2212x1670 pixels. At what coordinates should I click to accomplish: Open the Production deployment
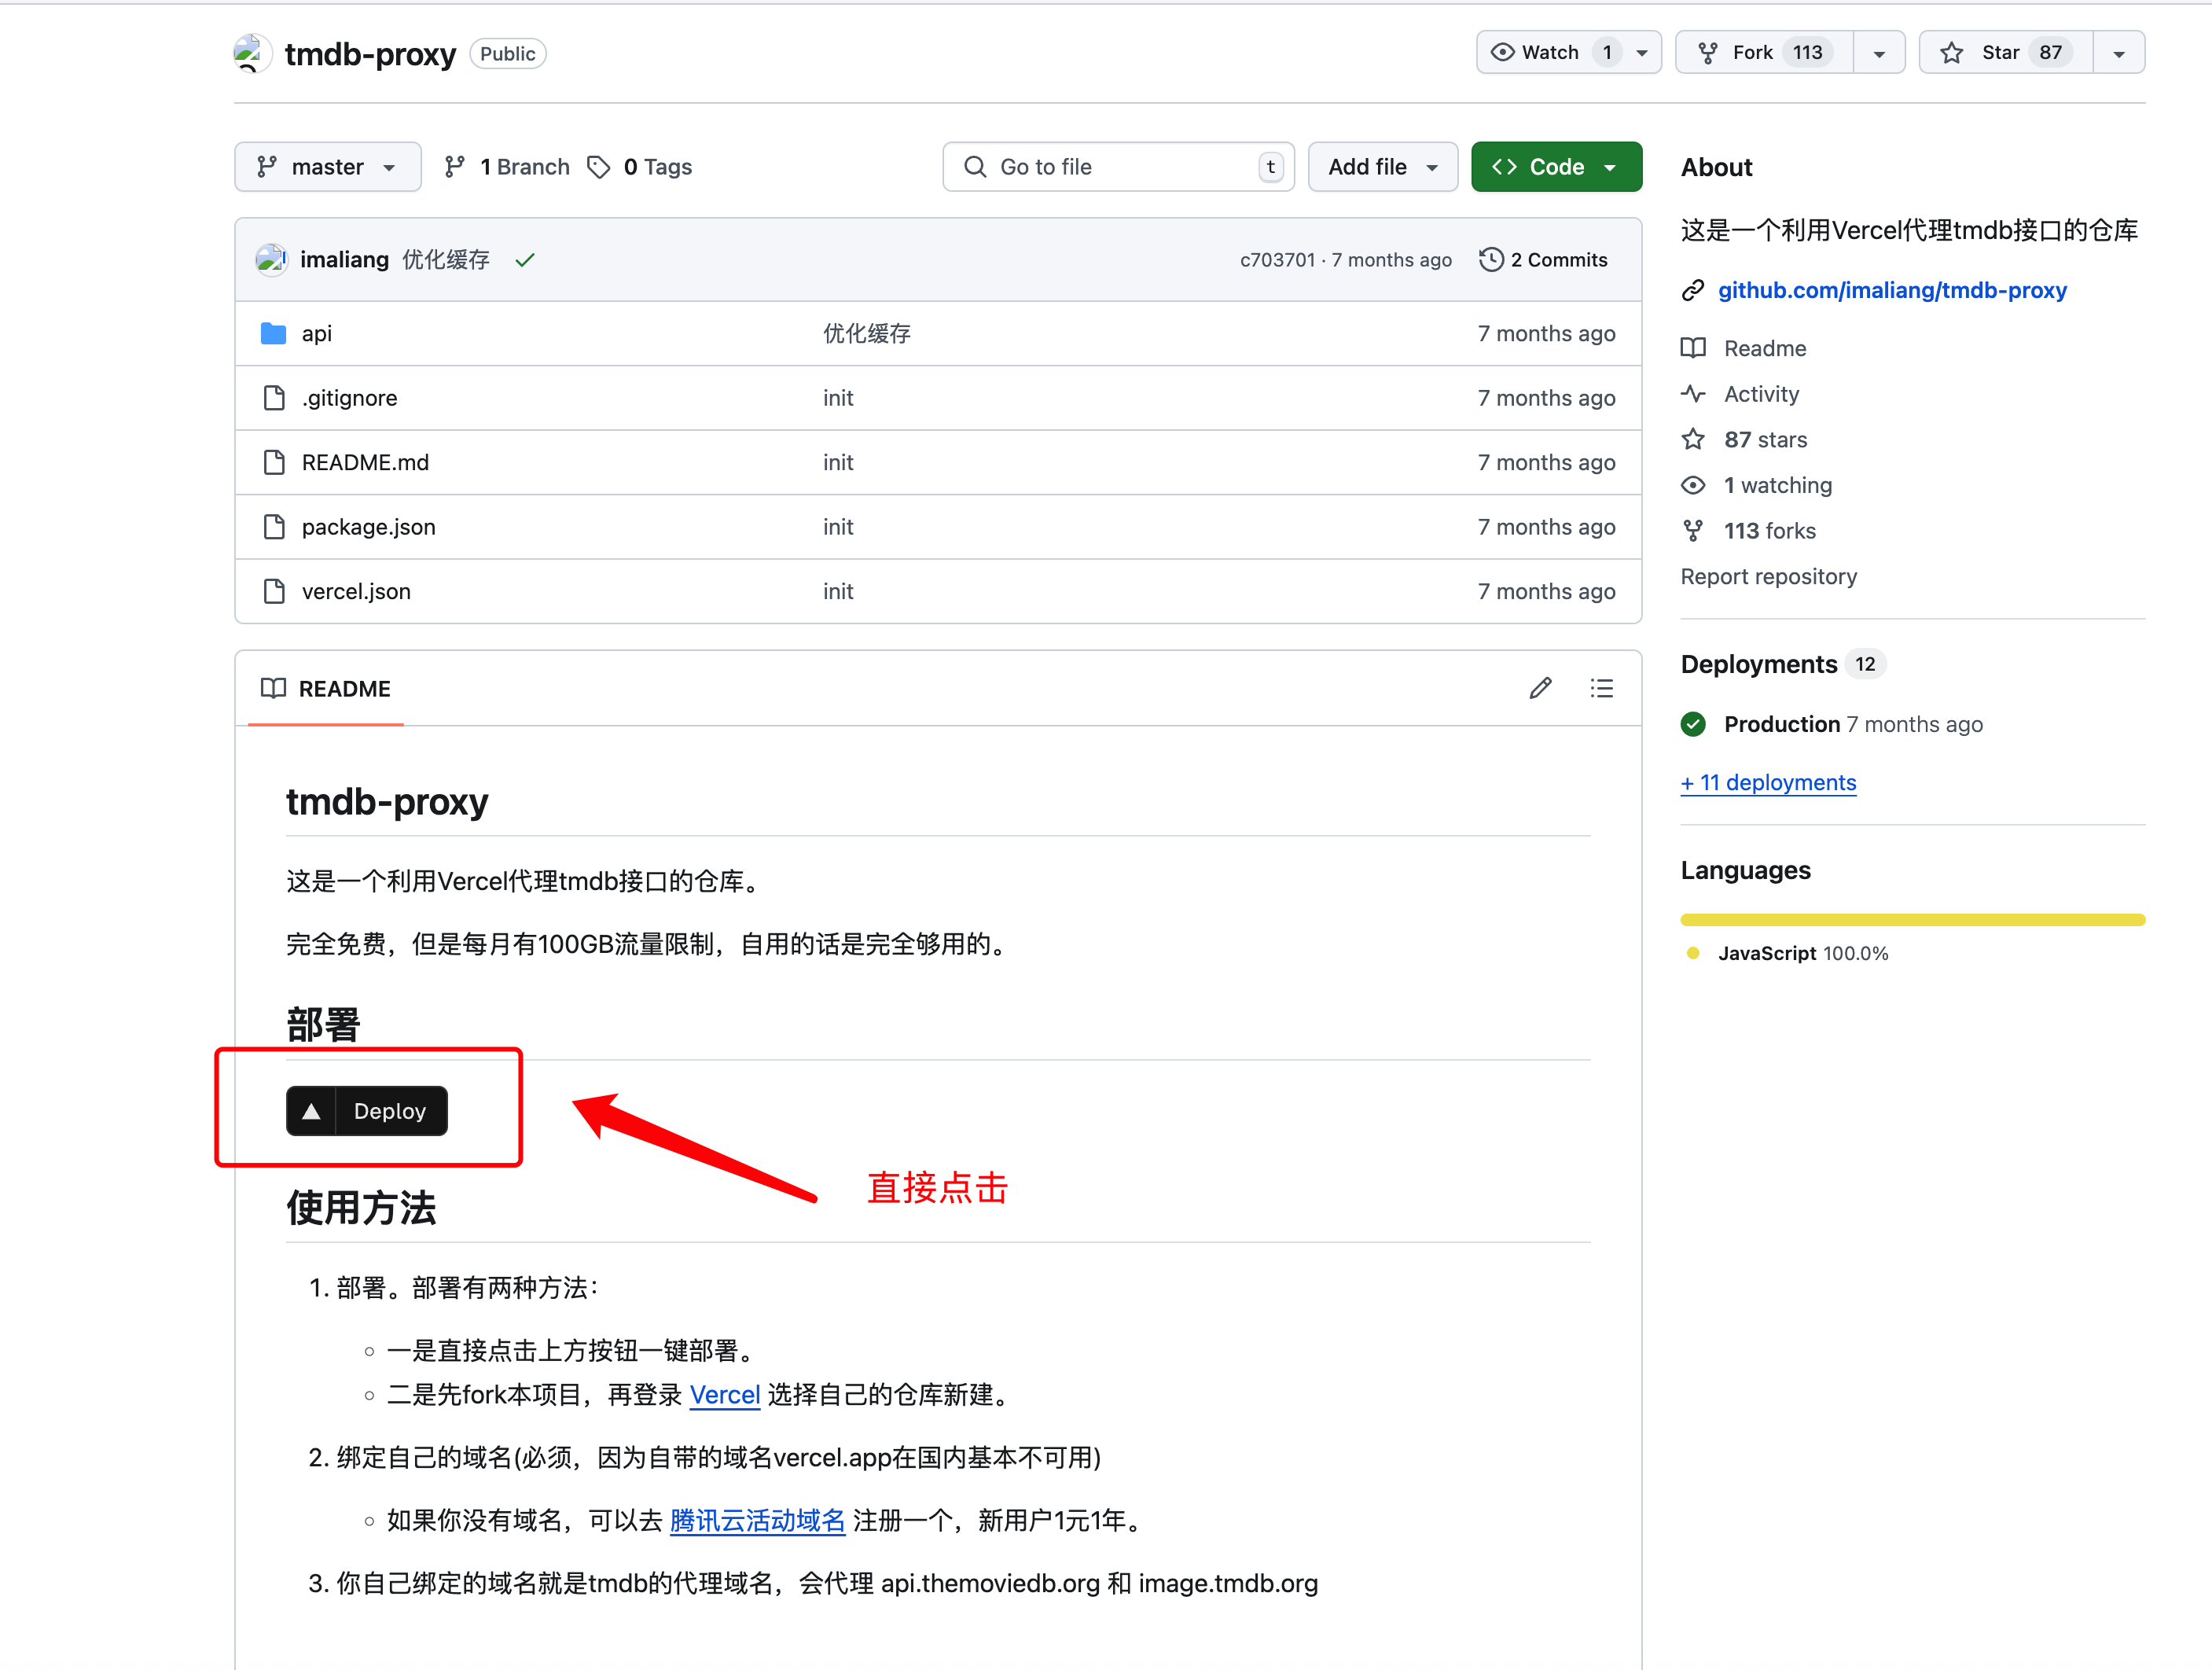[1781, 724]
